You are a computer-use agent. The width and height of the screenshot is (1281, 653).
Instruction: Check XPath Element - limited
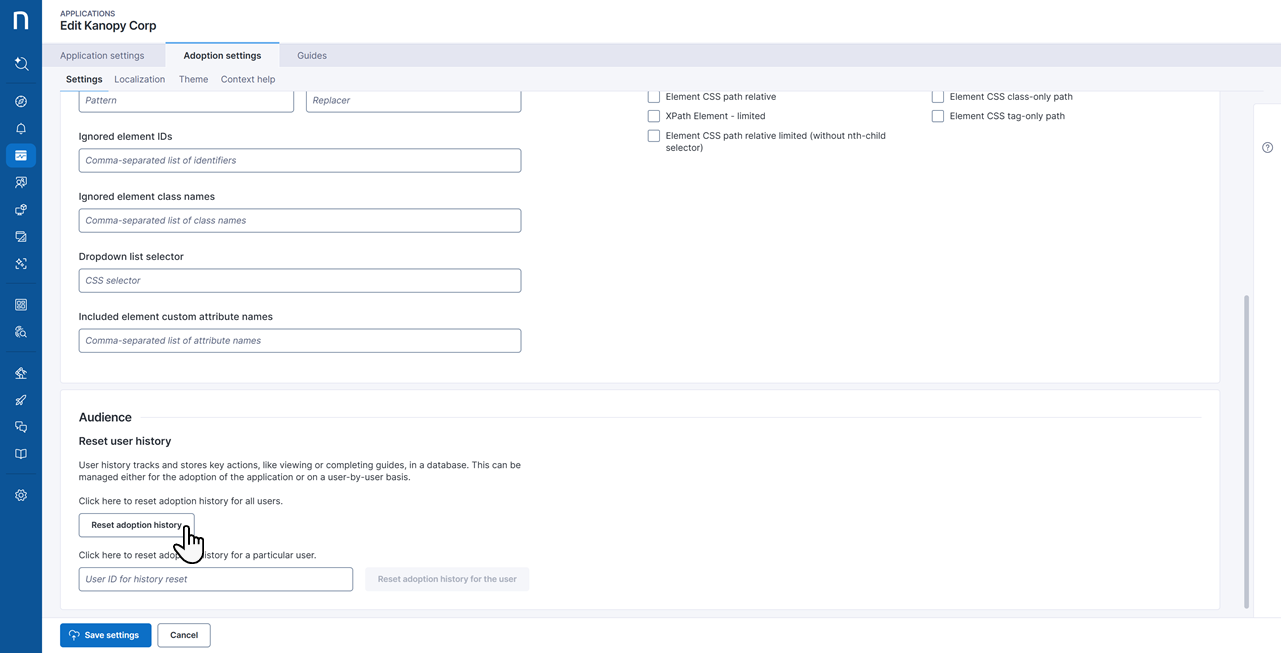point(654,116)
